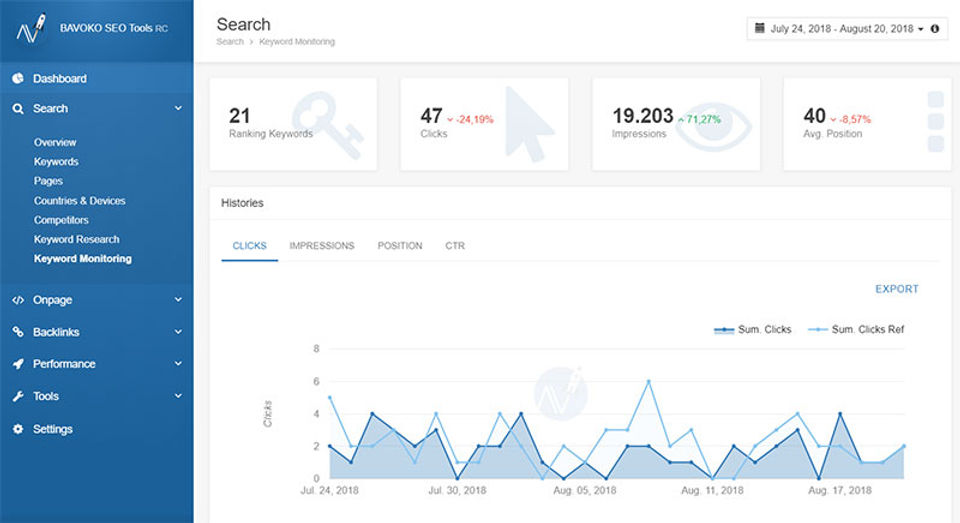960x523 pixels.
Task: Open Keywords under Search
Action: pyautogui.click(x=56, y=162)
